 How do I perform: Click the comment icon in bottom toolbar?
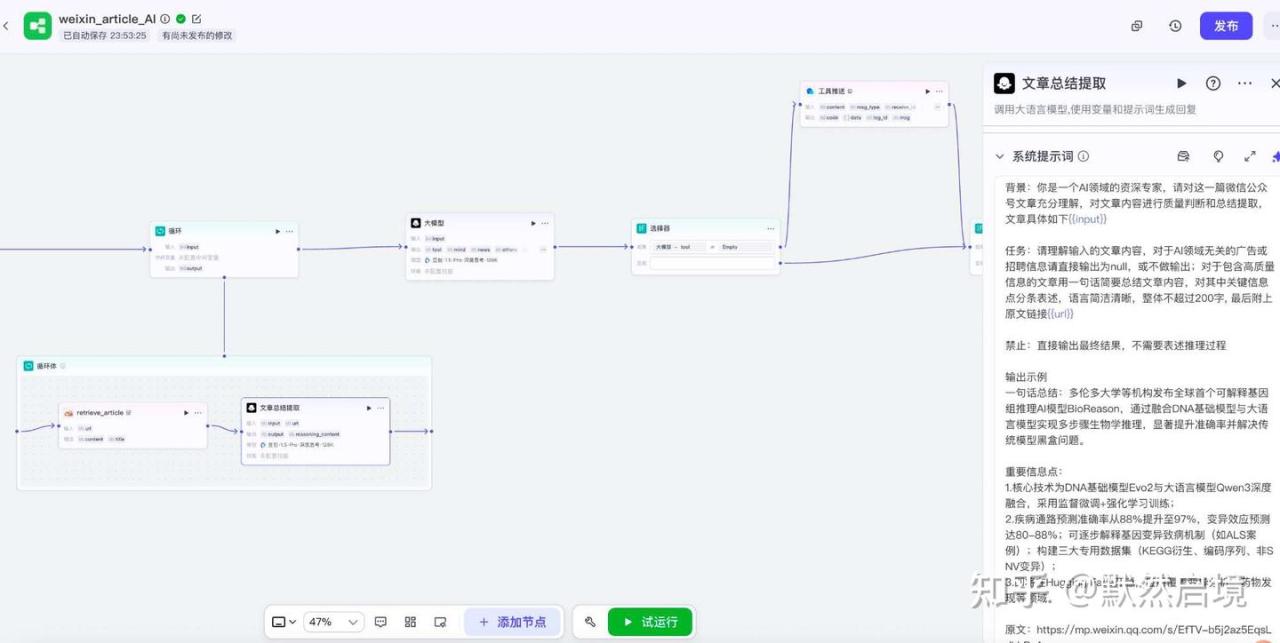pyautogui.click(x=380, y=621)
